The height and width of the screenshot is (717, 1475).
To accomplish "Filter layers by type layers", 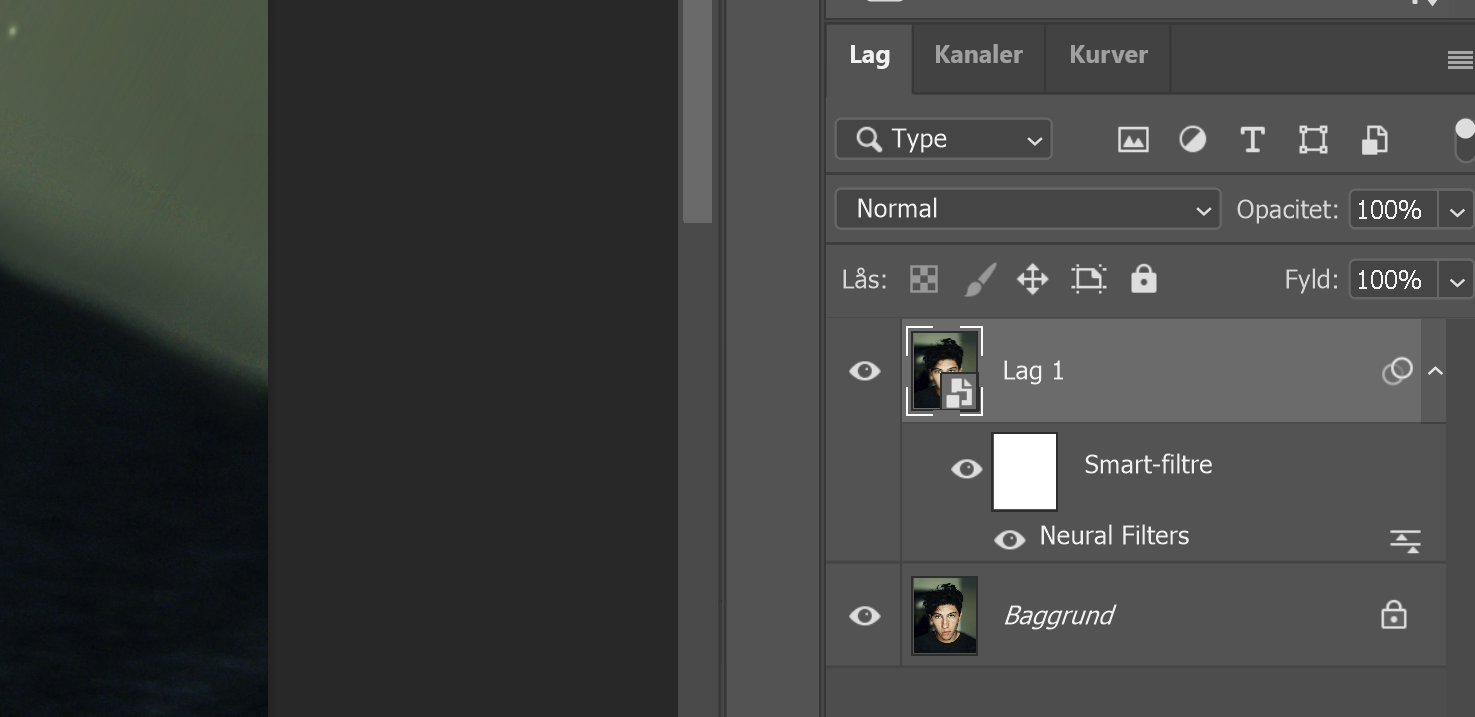I will pyautogui.click(x=1252, y=139).
